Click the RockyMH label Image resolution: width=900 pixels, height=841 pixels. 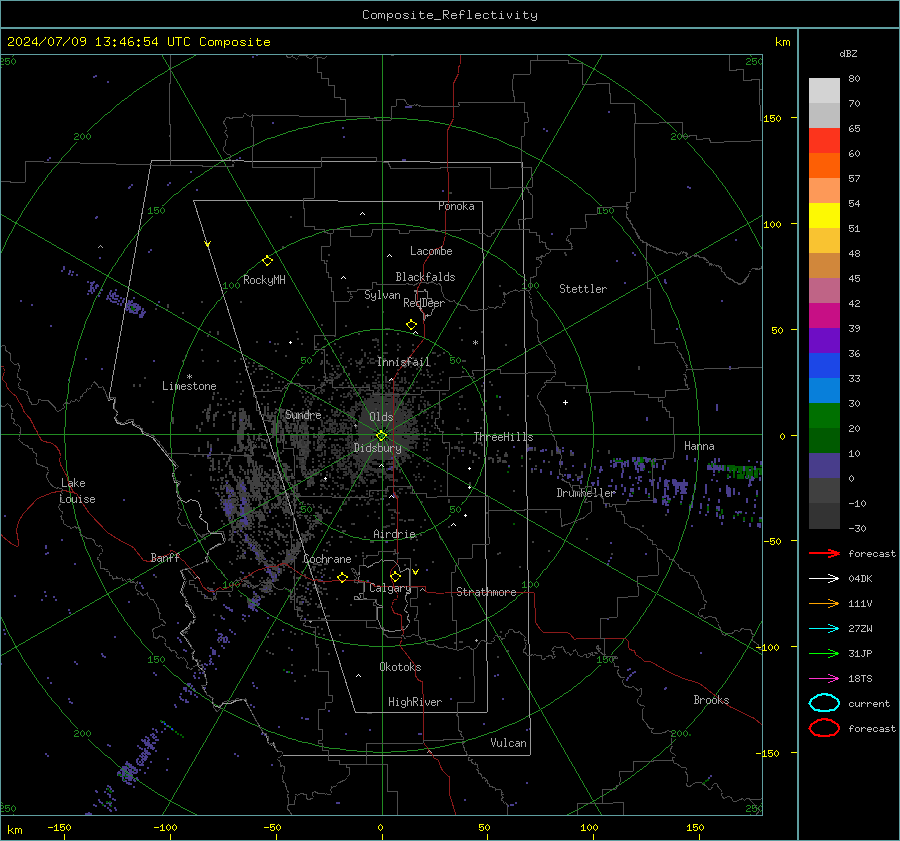click(264, 280)
